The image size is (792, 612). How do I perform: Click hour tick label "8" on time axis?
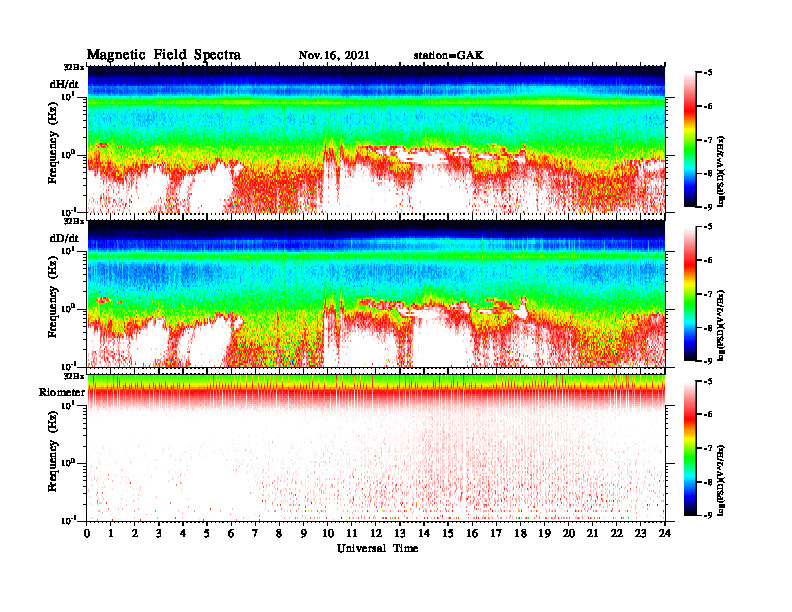tap(279, 534)
